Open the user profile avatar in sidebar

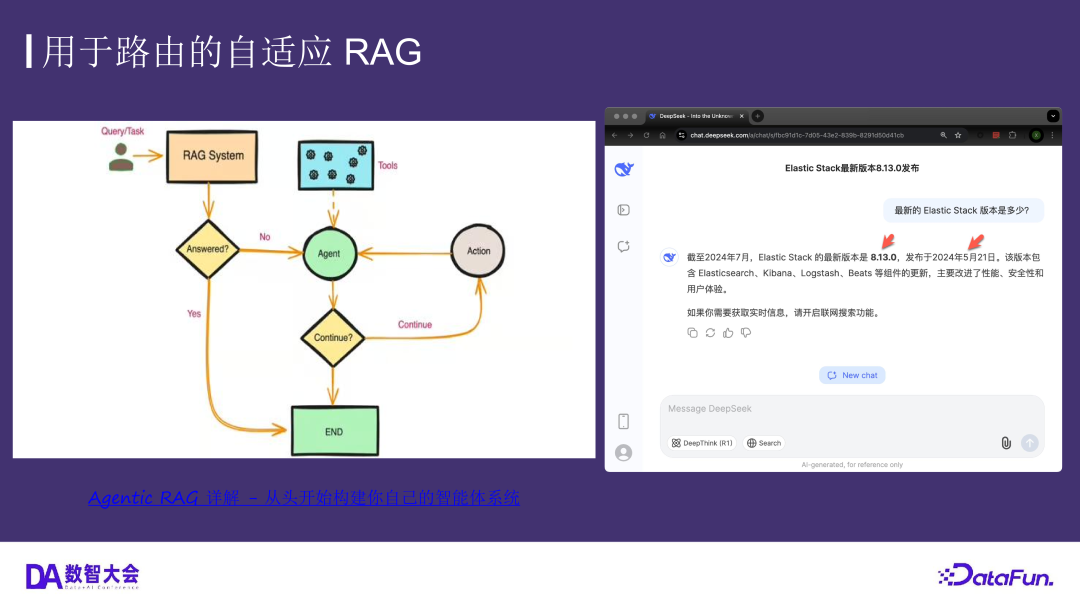[623, 453]
